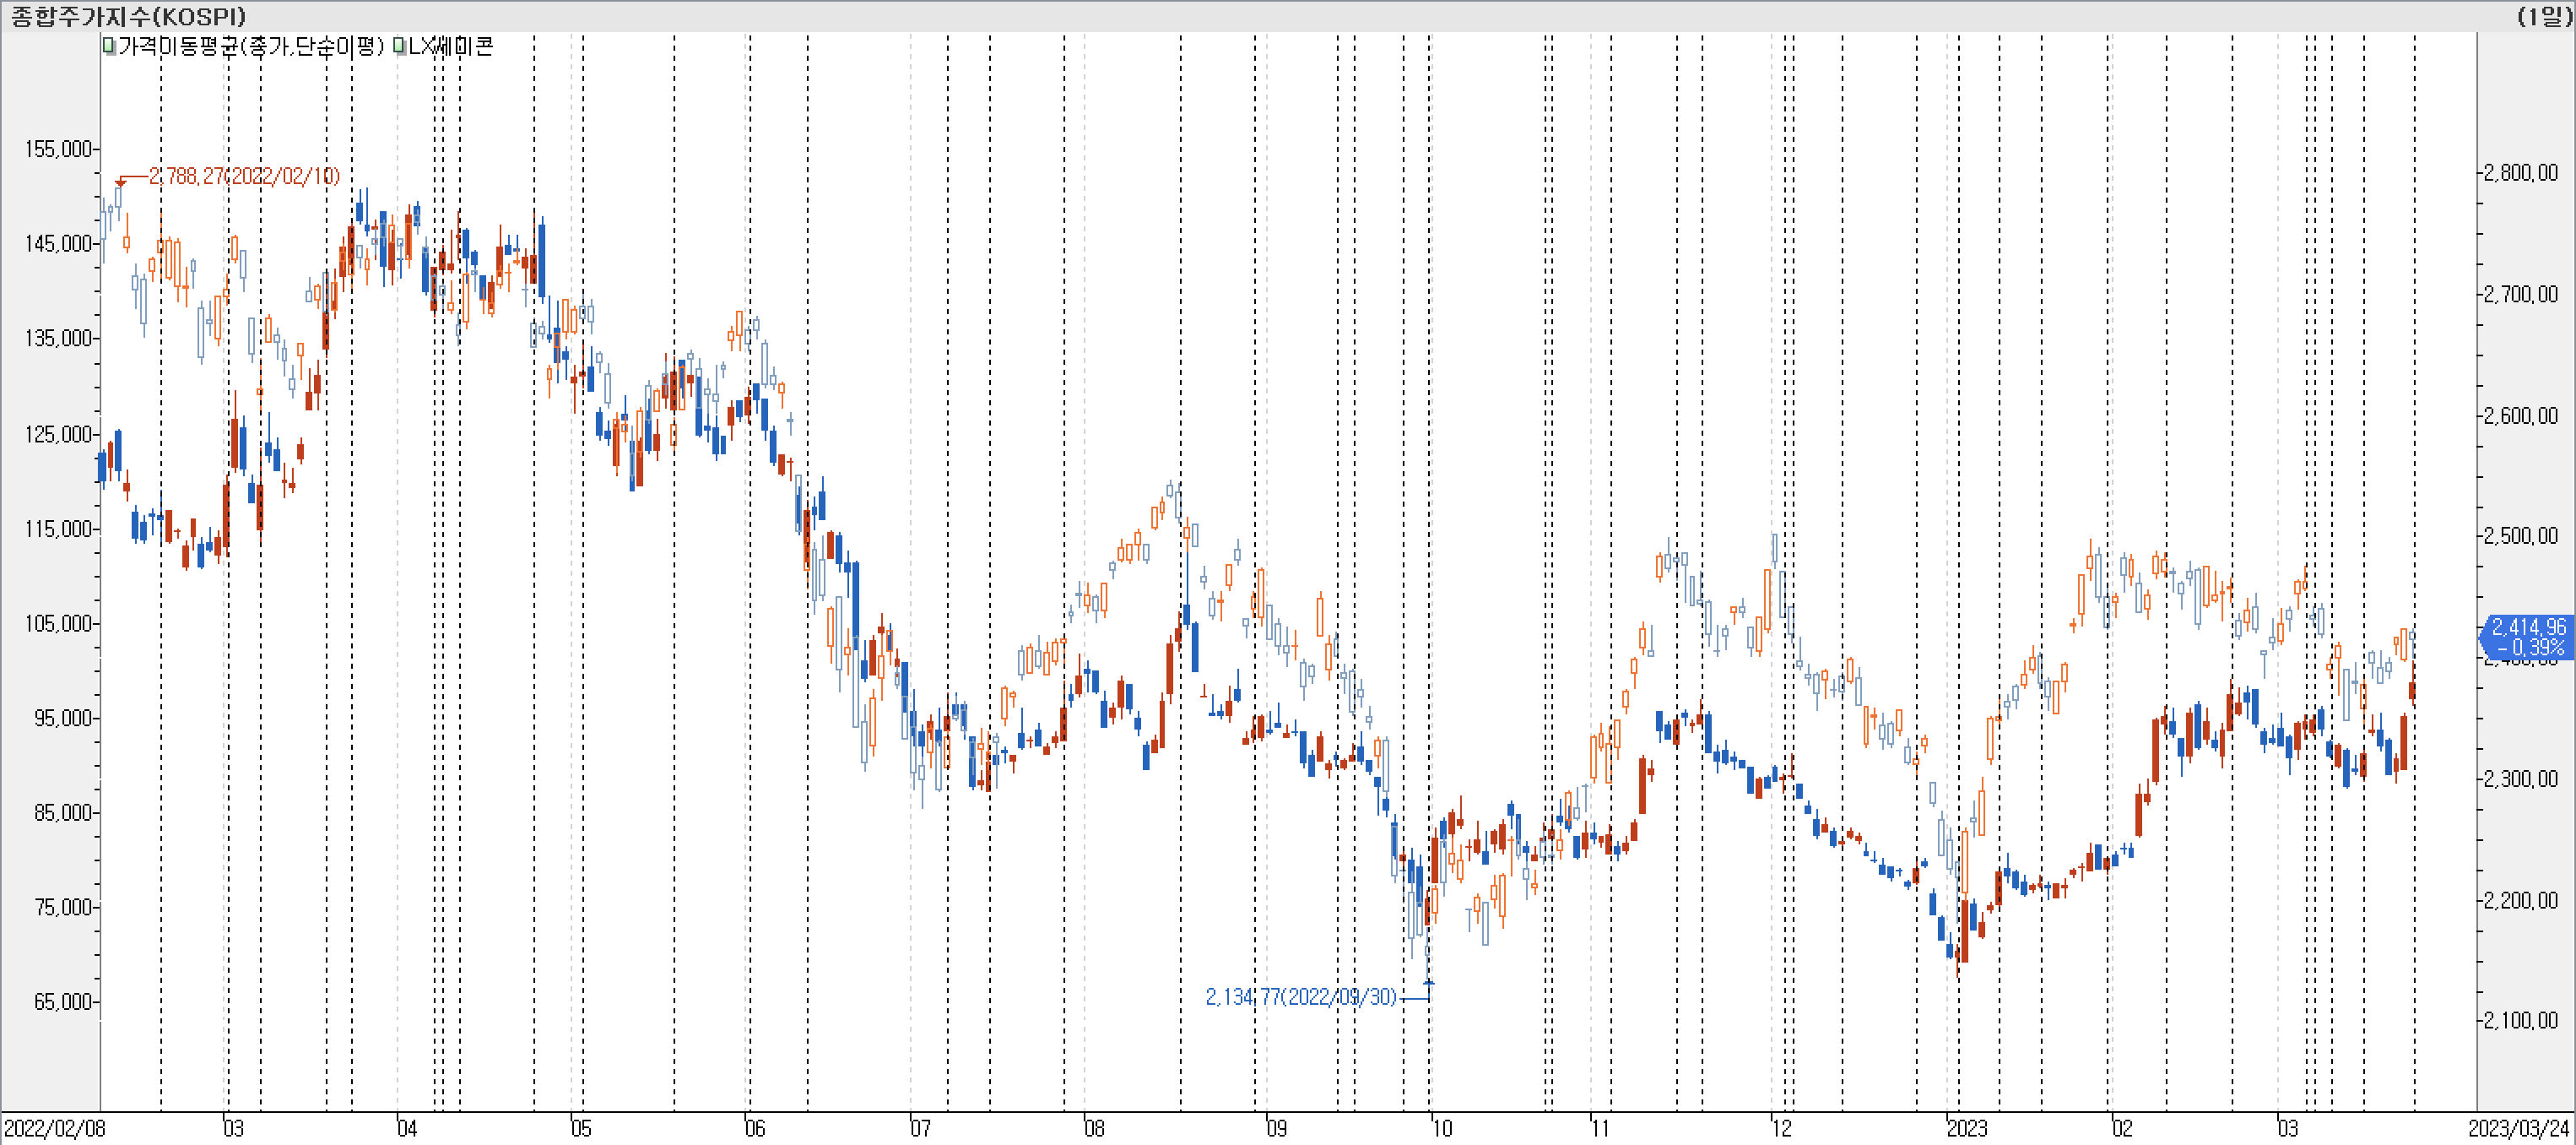Click the 2022/02/08 start date label
The image size is (2576, 1145).
55,1129
